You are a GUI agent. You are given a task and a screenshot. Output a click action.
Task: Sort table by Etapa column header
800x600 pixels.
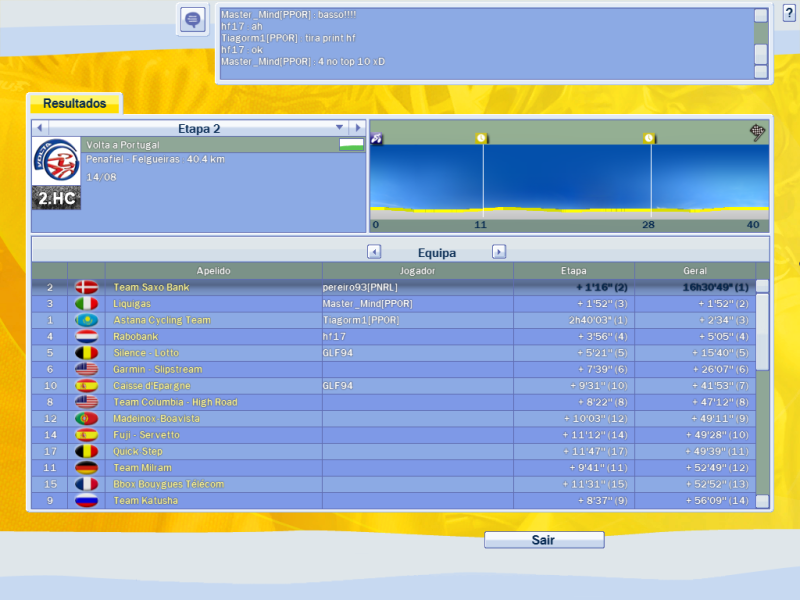574,270
